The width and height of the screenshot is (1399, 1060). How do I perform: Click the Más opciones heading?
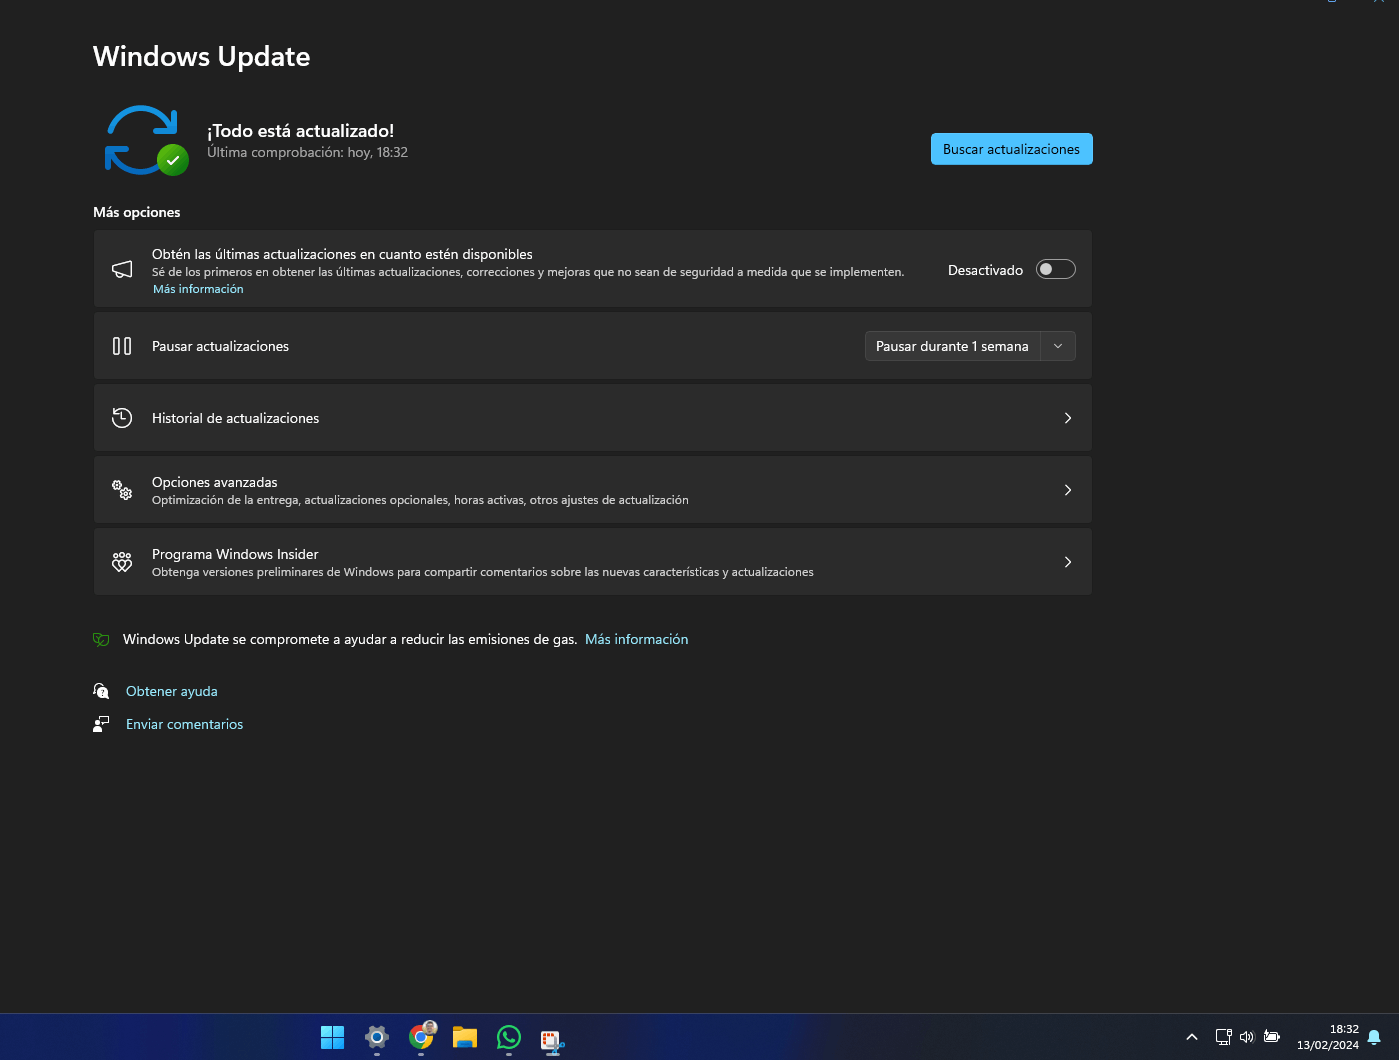pos(137,212)
